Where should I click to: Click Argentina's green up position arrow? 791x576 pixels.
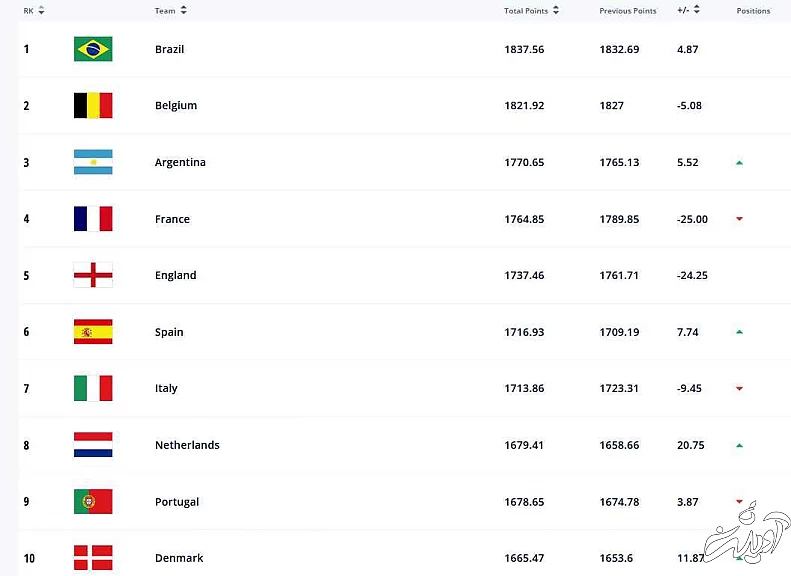coord(739,162)
